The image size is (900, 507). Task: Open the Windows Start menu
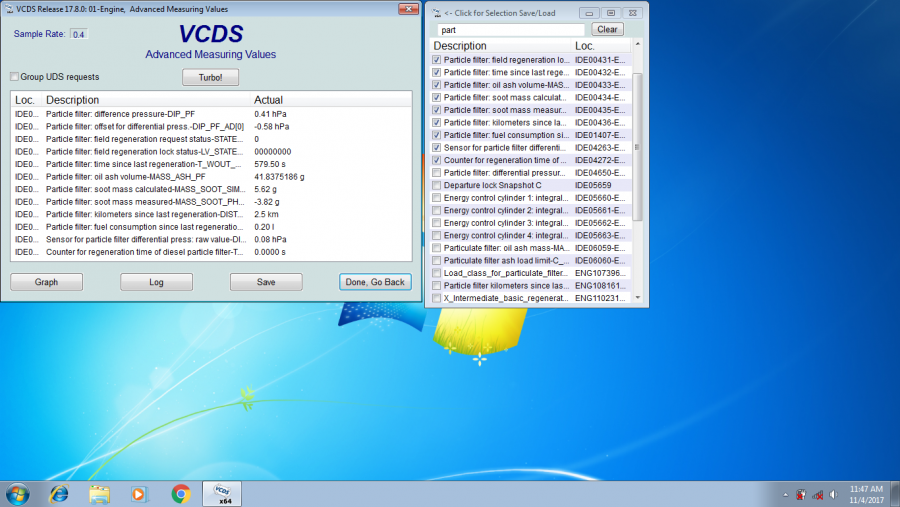tap(18, 493)
